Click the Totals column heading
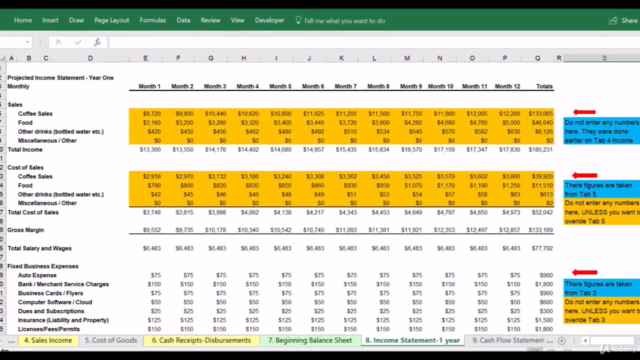 point(544,87)
